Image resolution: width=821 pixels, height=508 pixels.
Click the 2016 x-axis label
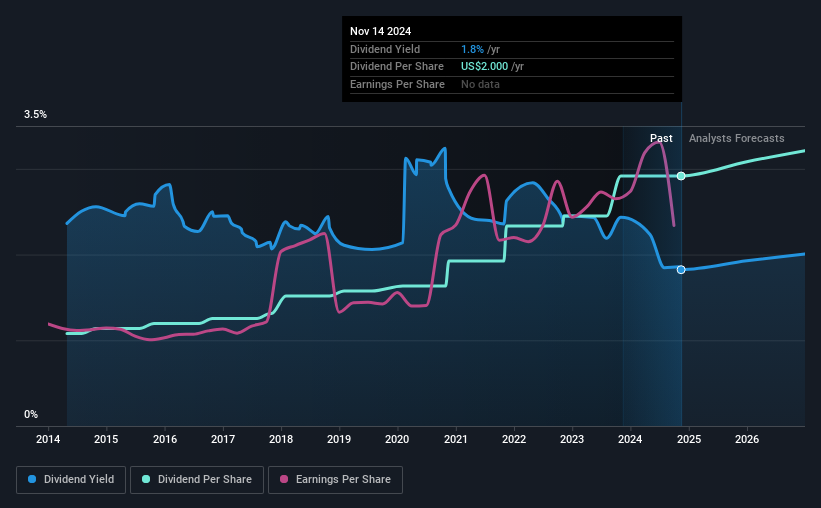tap(165, 439)
